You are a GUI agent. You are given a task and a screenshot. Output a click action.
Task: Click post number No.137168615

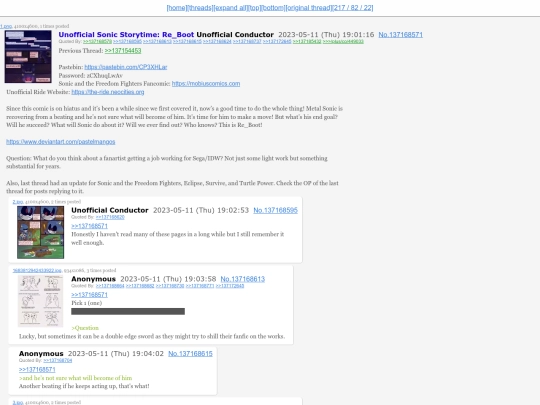[x=190, y=354]
